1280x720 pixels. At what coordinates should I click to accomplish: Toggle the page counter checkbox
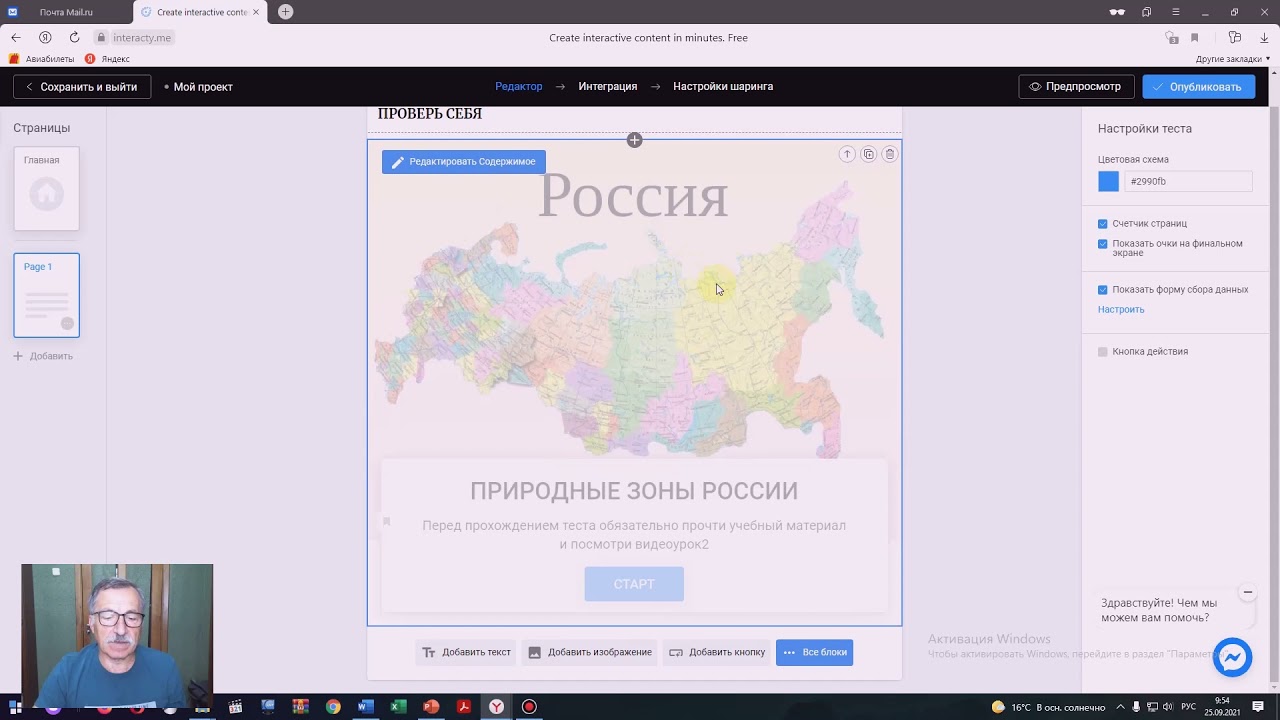1103,224
